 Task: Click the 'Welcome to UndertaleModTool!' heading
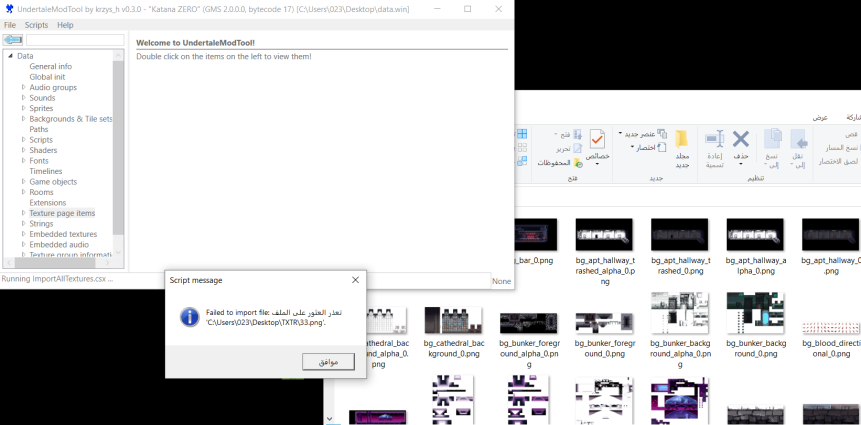pos(195,43)
